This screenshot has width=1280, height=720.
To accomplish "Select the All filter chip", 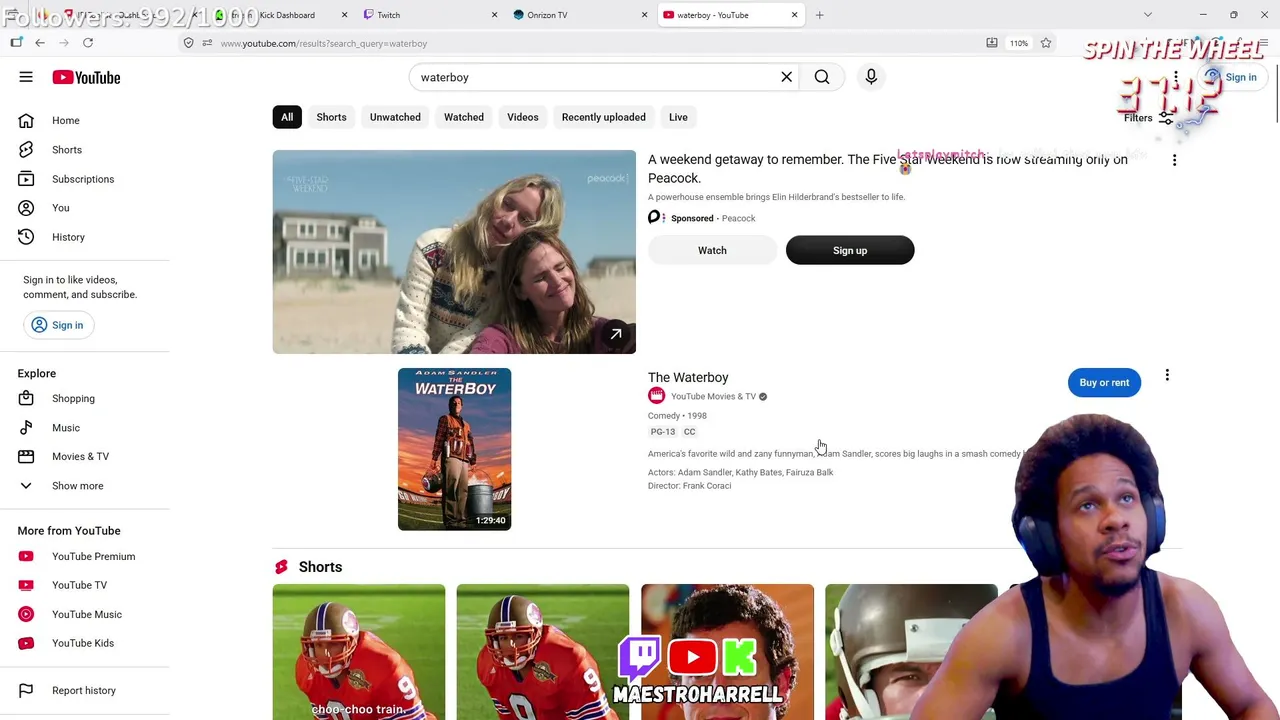I will pyautogui.click(x=287, y=117).
